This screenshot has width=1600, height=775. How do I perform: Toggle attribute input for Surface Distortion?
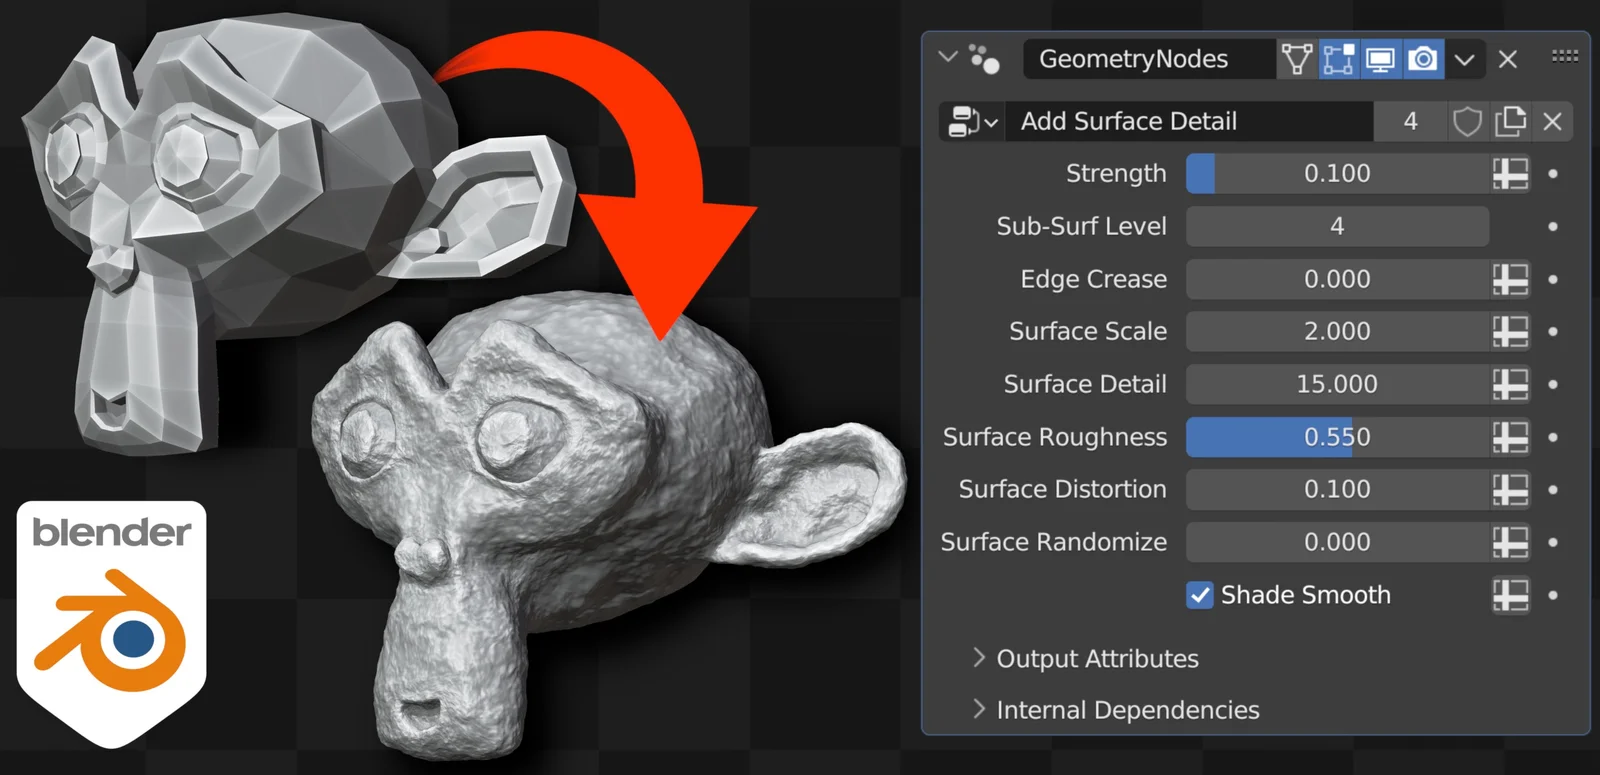[1510, 490]
